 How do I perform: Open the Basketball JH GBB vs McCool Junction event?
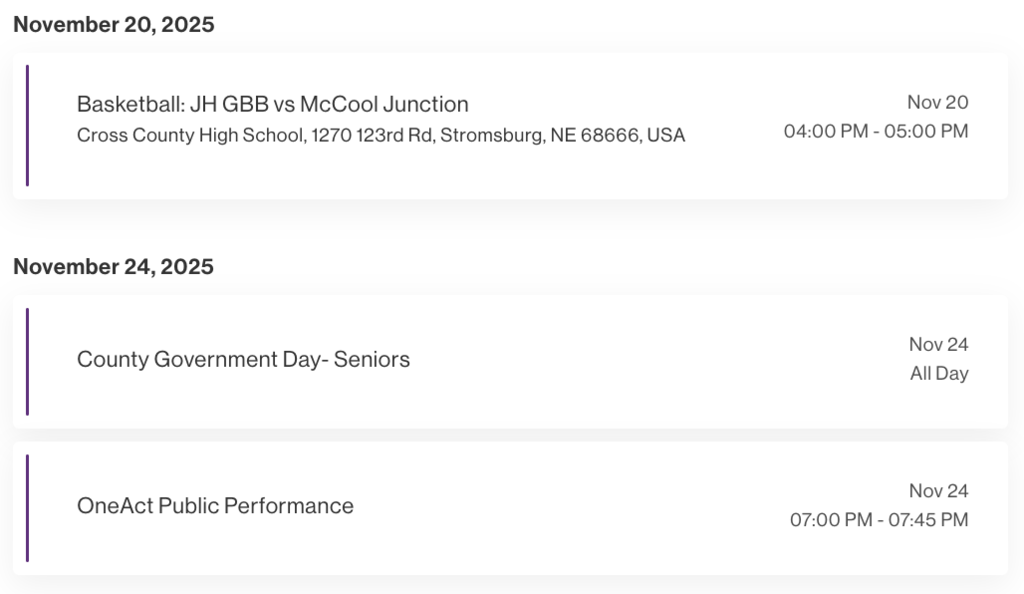pyautogui.click(x=272, y=104)
